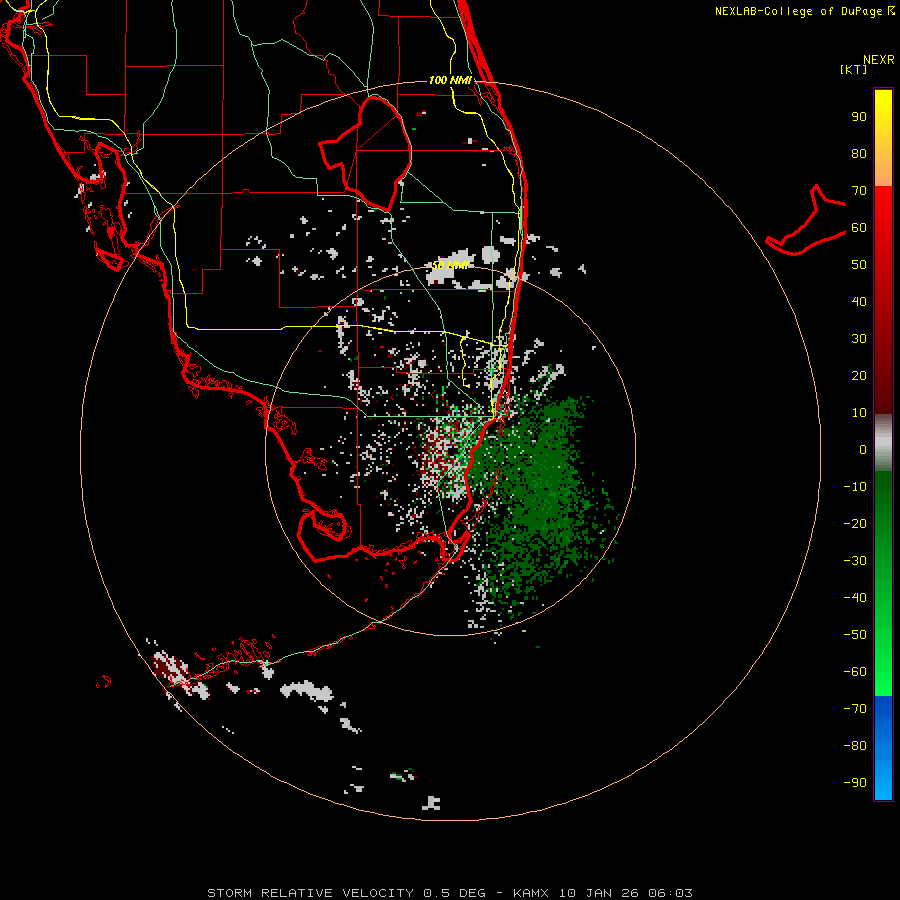
Task: Click the KT units label above the color bar
Action: point(854,69)
